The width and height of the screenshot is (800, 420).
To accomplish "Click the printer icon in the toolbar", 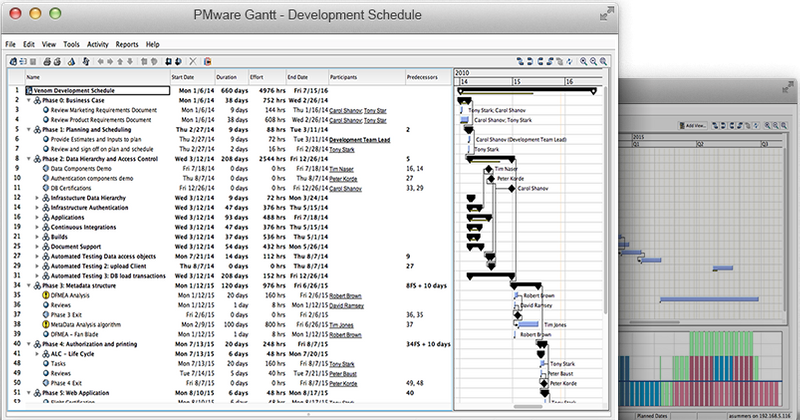I will click(47, 61).
